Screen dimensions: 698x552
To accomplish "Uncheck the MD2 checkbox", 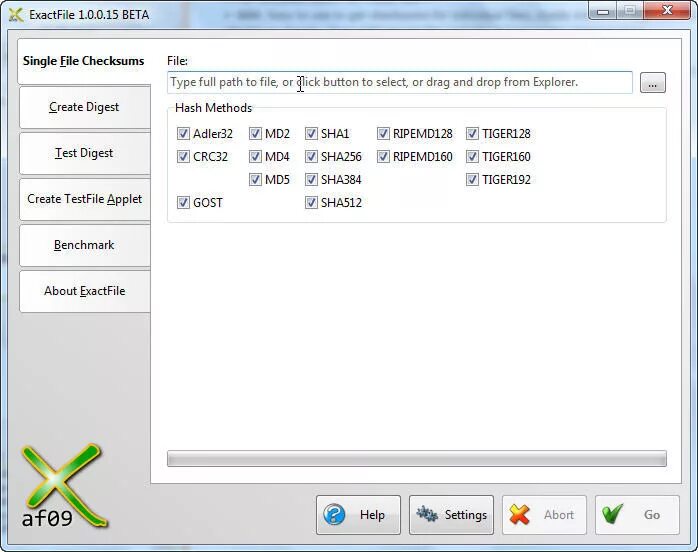I will [x=255, y=134].
